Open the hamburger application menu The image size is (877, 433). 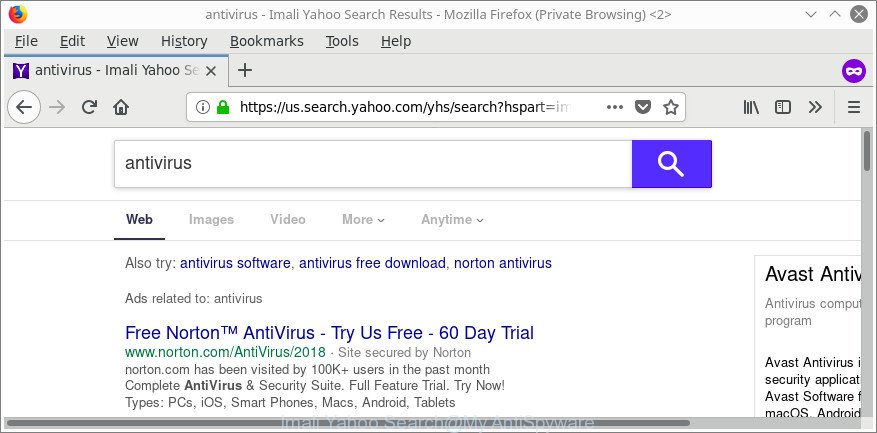pyautogui.click(x=854, y=107)
